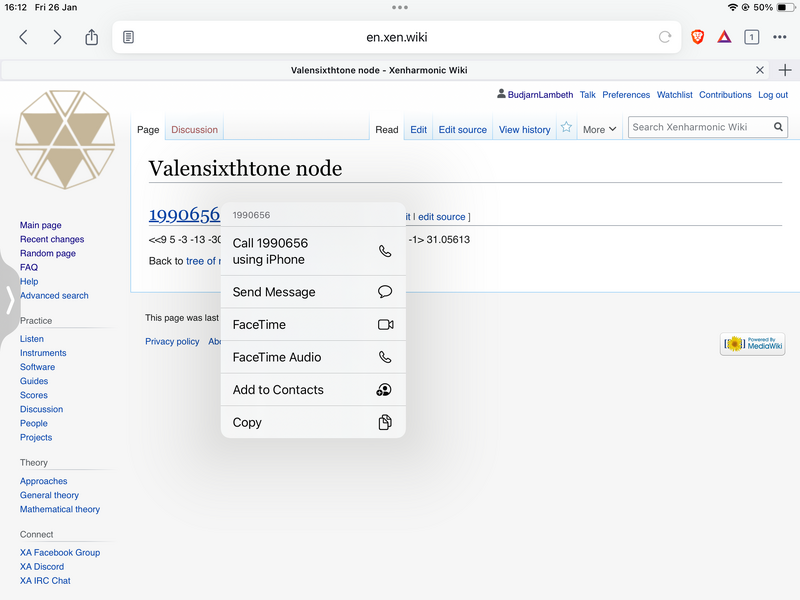Open a new tab with the plus icon

click(x=785, y=70)
